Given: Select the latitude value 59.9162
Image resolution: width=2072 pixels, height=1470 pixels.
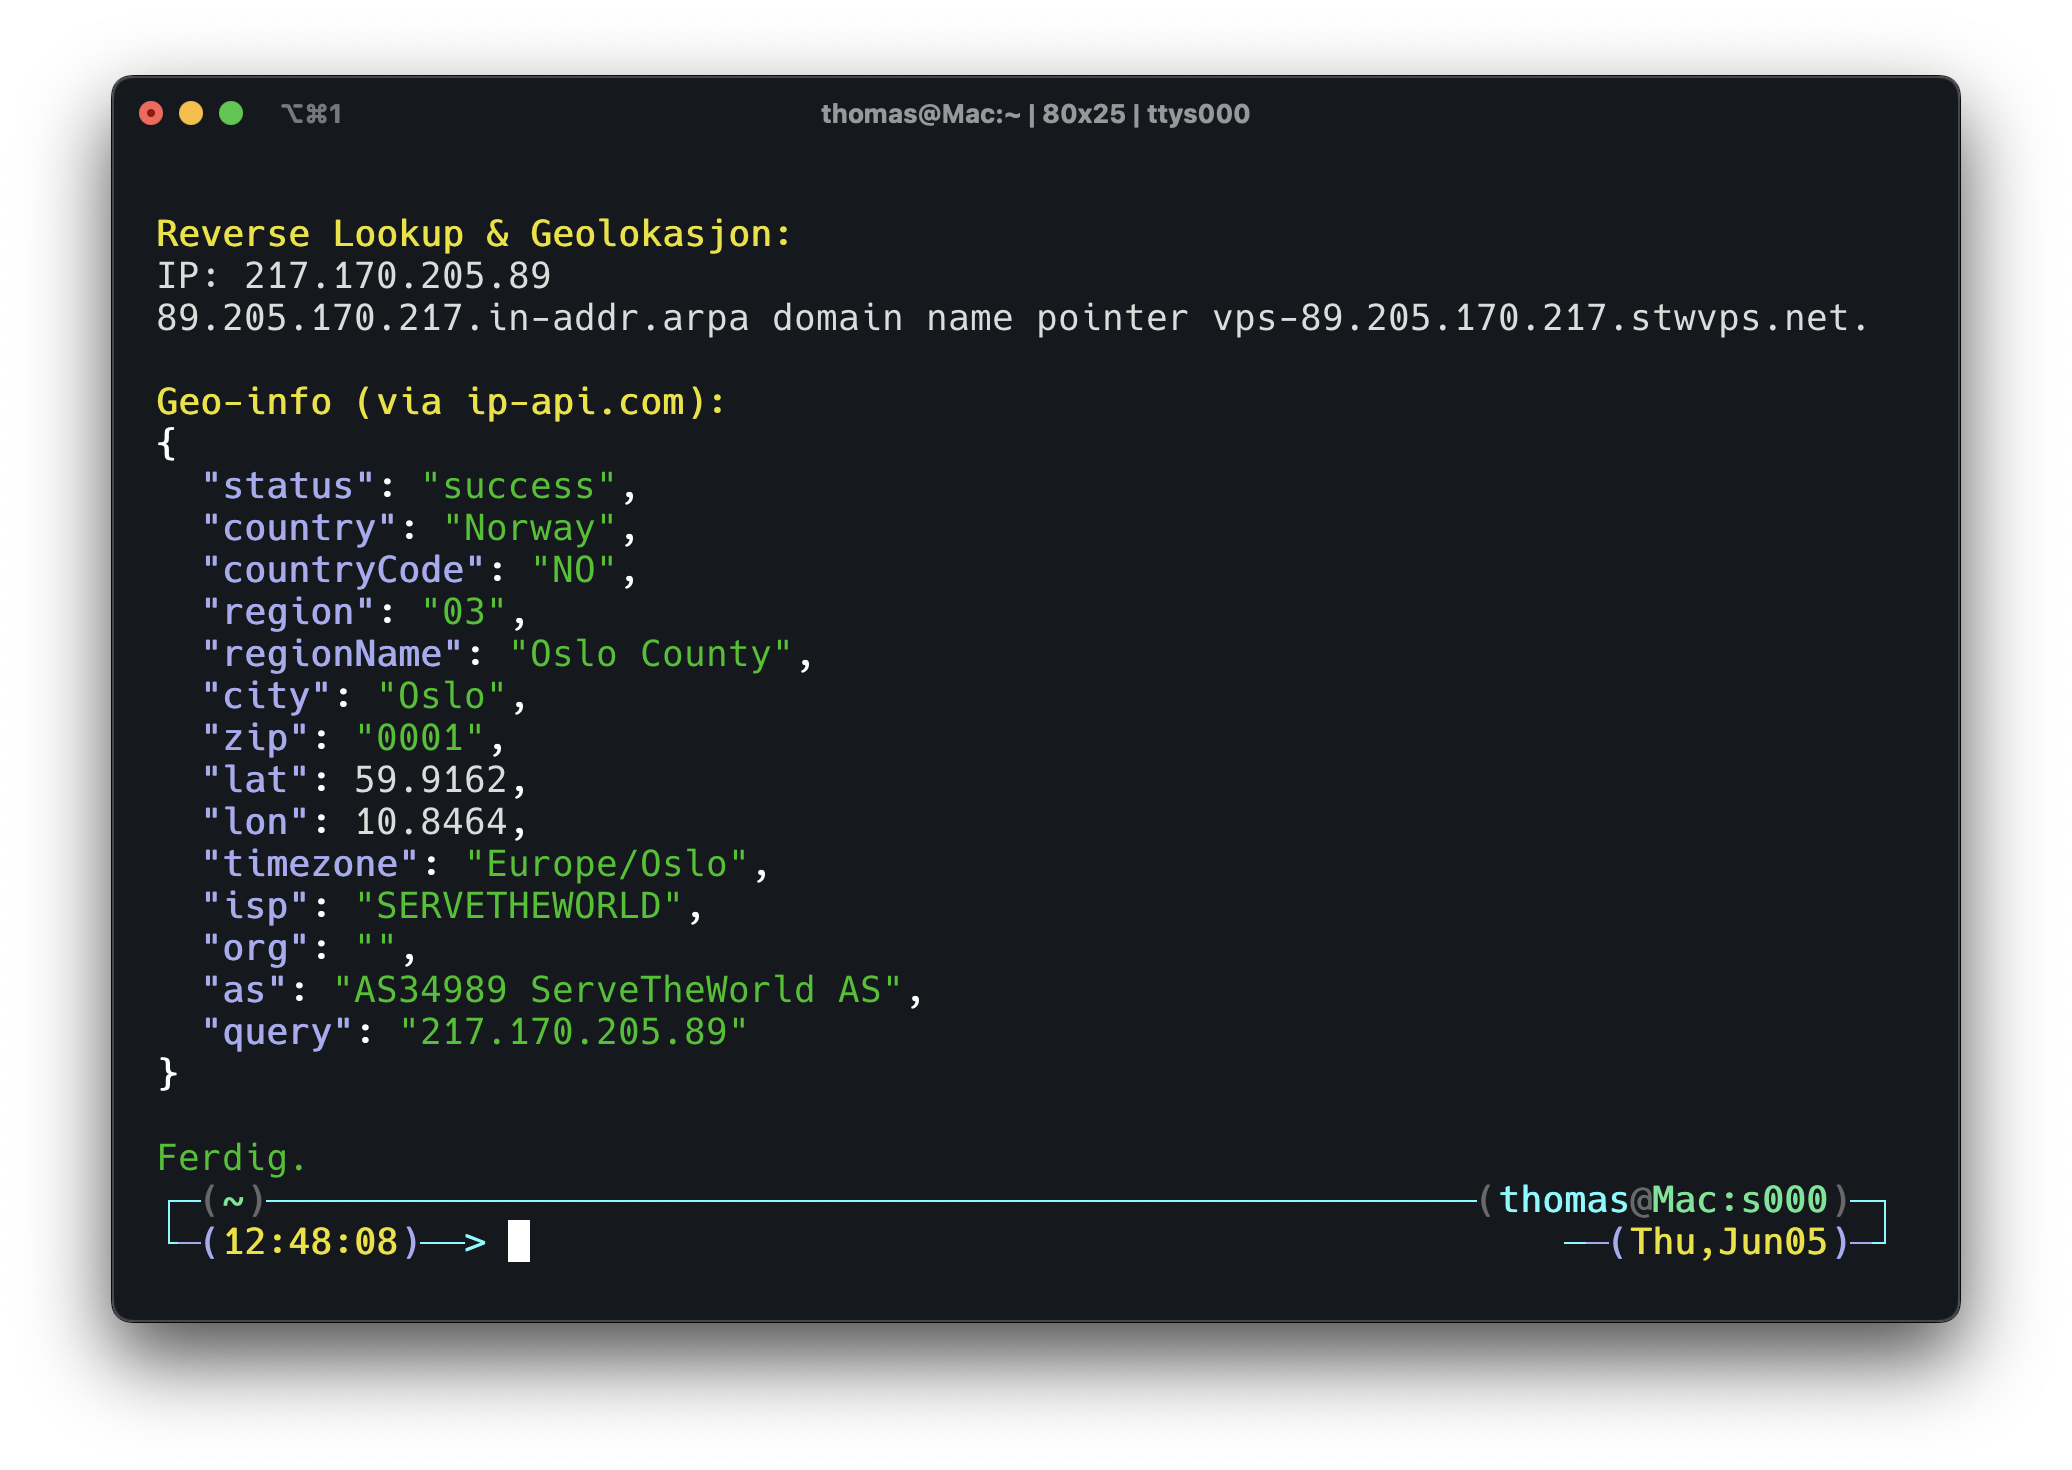Looking at the screenshot, I should click(x=437, y=779).
